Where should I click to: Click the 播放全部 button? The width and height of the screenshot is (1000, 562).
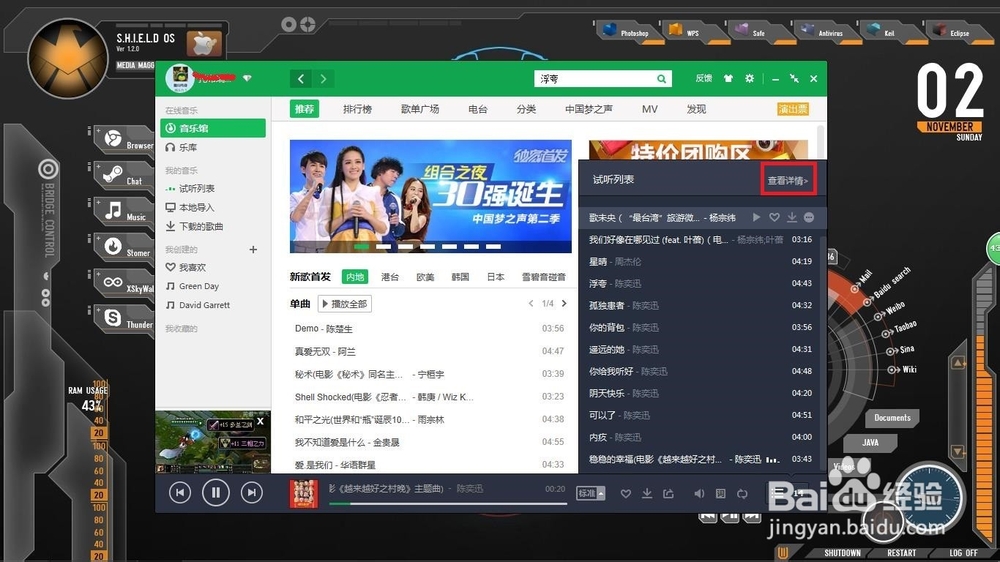click(344, 304)
